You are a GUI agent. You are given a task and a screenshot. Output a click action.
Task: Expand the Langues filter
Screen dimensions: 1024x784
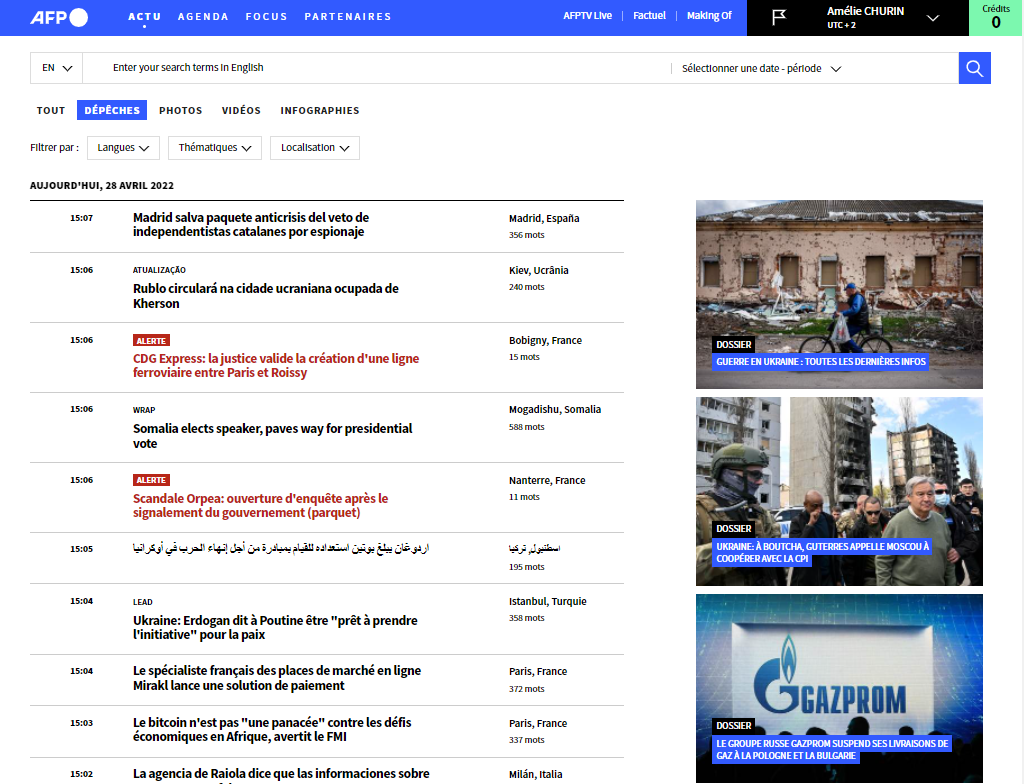pyautogui.click(x=123, y=148)
